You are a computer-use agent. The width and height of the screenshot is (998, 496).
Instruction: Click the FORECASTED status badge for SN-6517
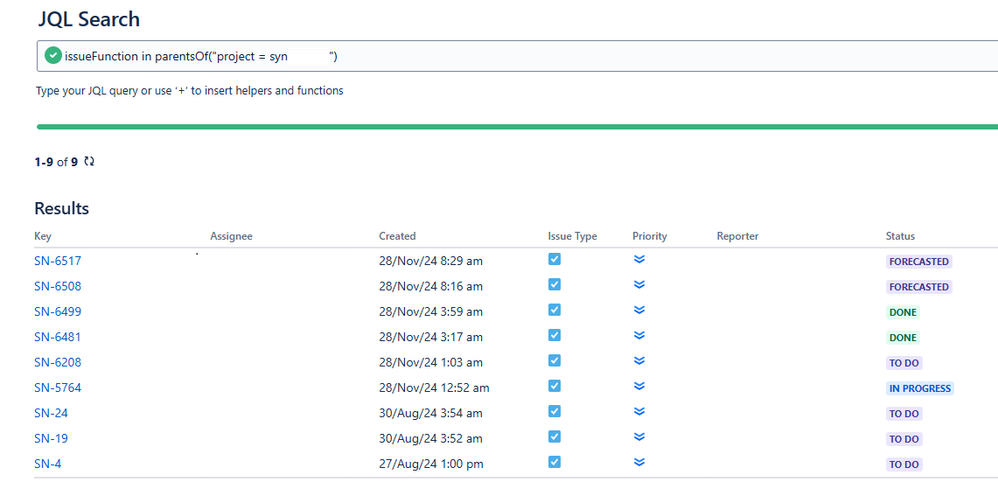point(919,262)
